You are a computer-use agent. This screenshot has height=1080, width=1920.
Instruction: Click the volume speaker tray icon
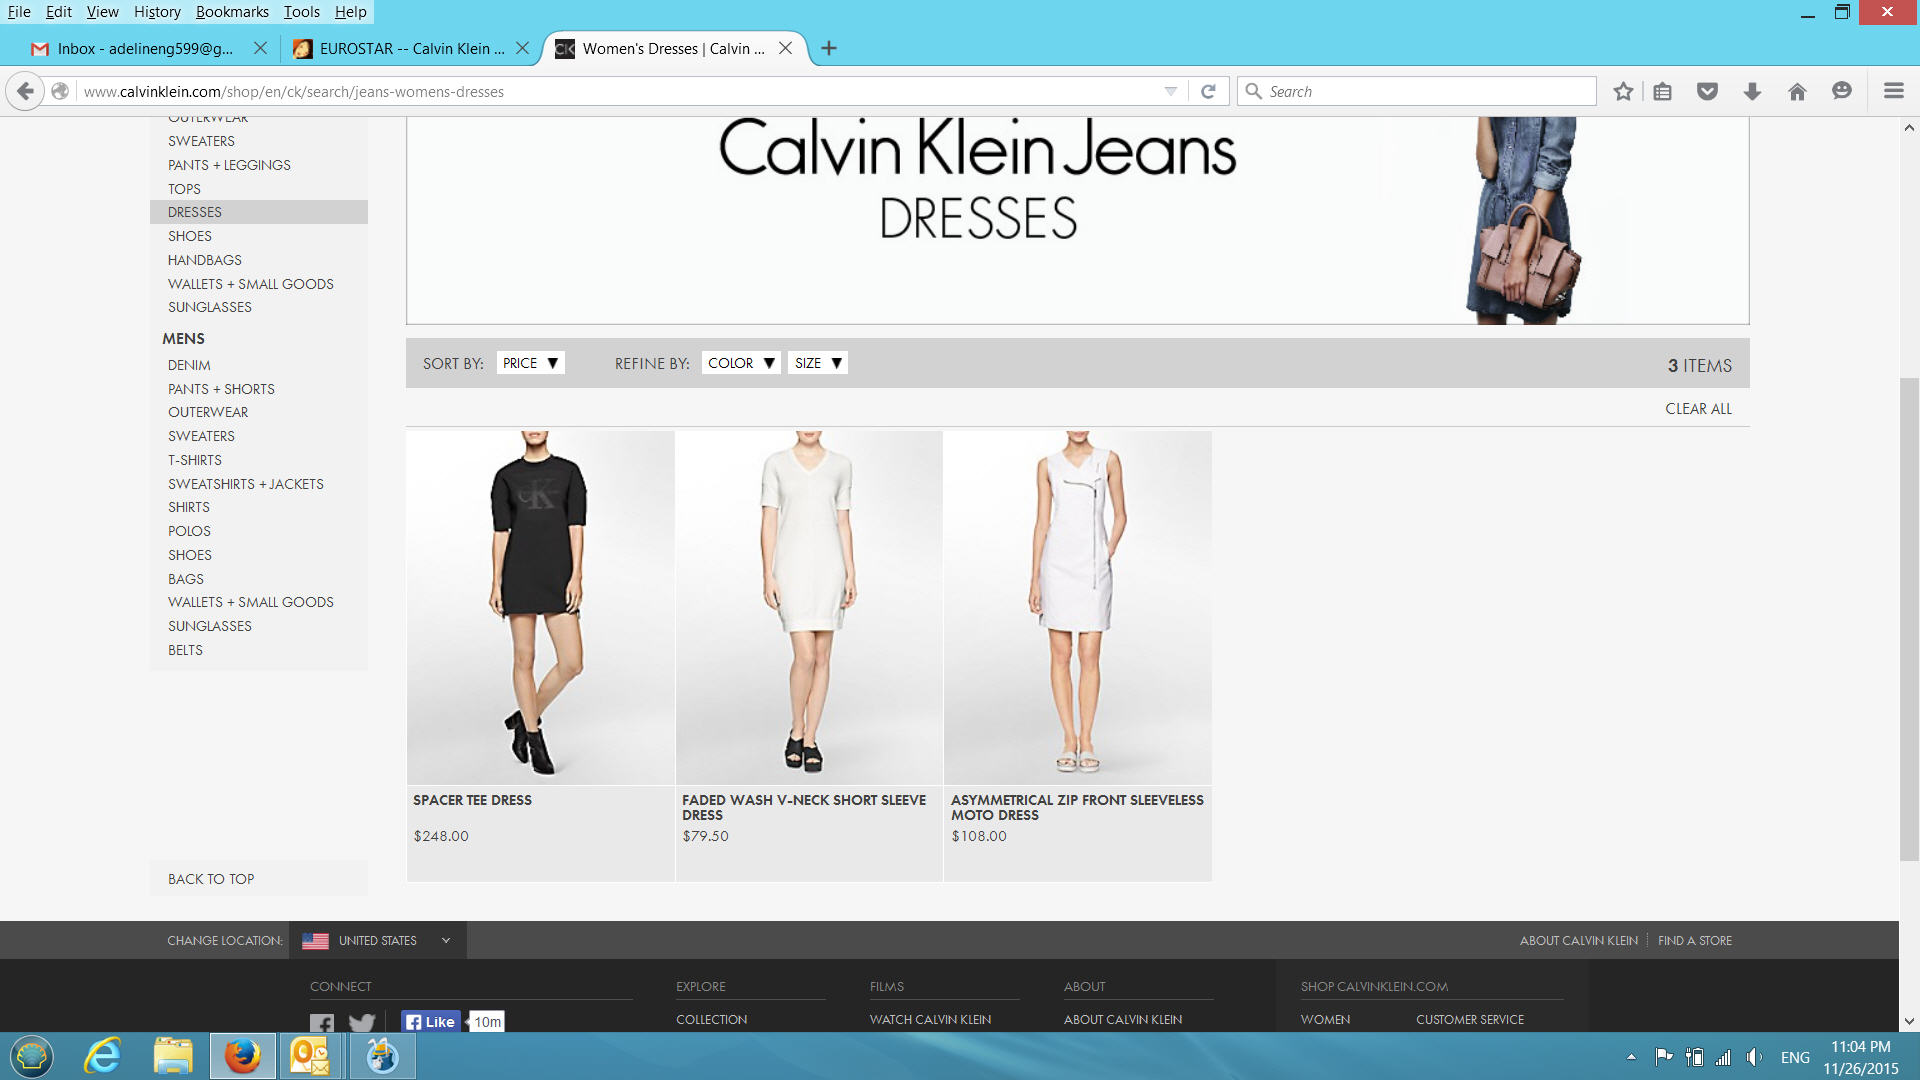pyautogui.click(x=1754, y=1057)
